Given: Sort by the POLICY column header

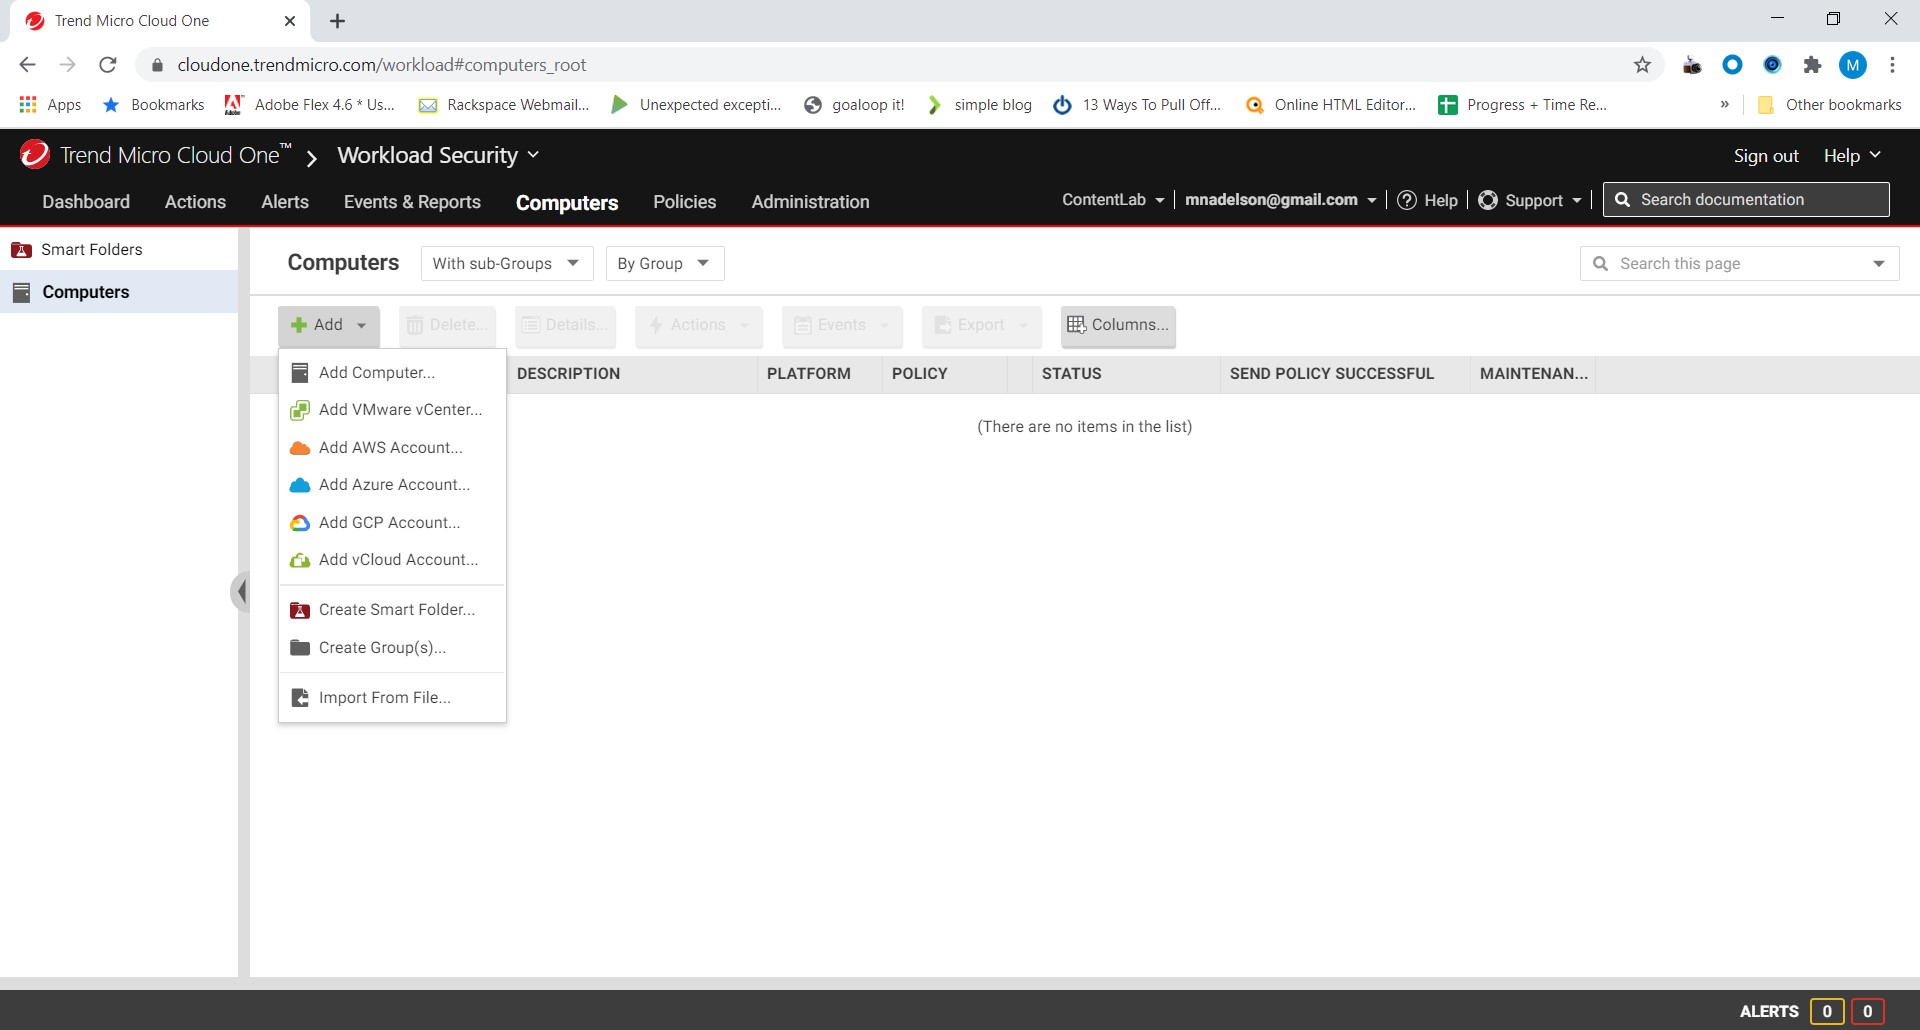Looking at the screenshot, I should 919,374.
